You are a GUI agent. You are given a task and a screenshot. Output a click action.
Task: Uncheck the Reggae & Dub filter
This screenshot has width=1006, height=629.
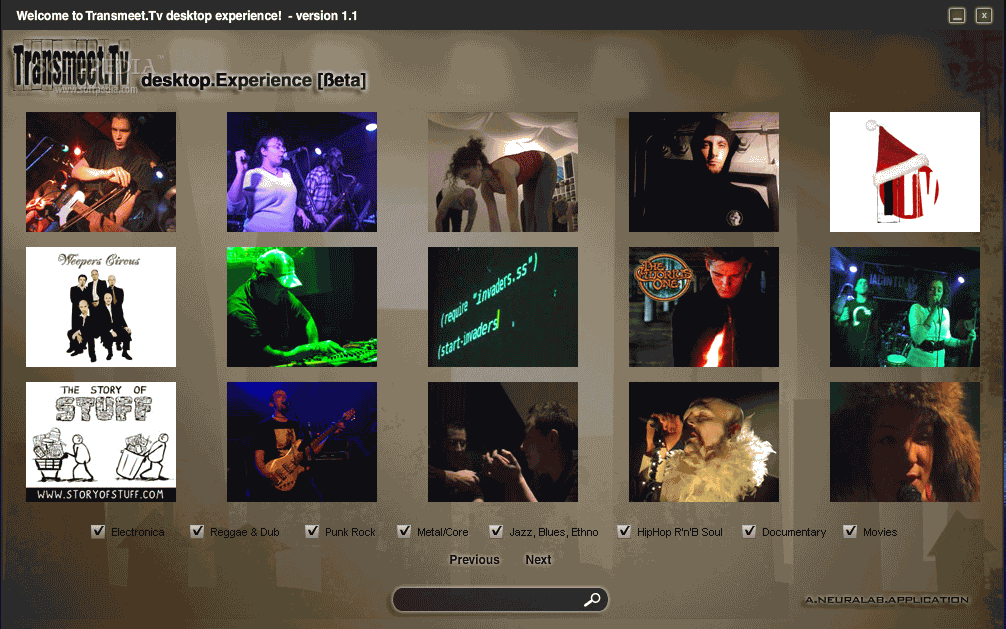coord(197,531)
